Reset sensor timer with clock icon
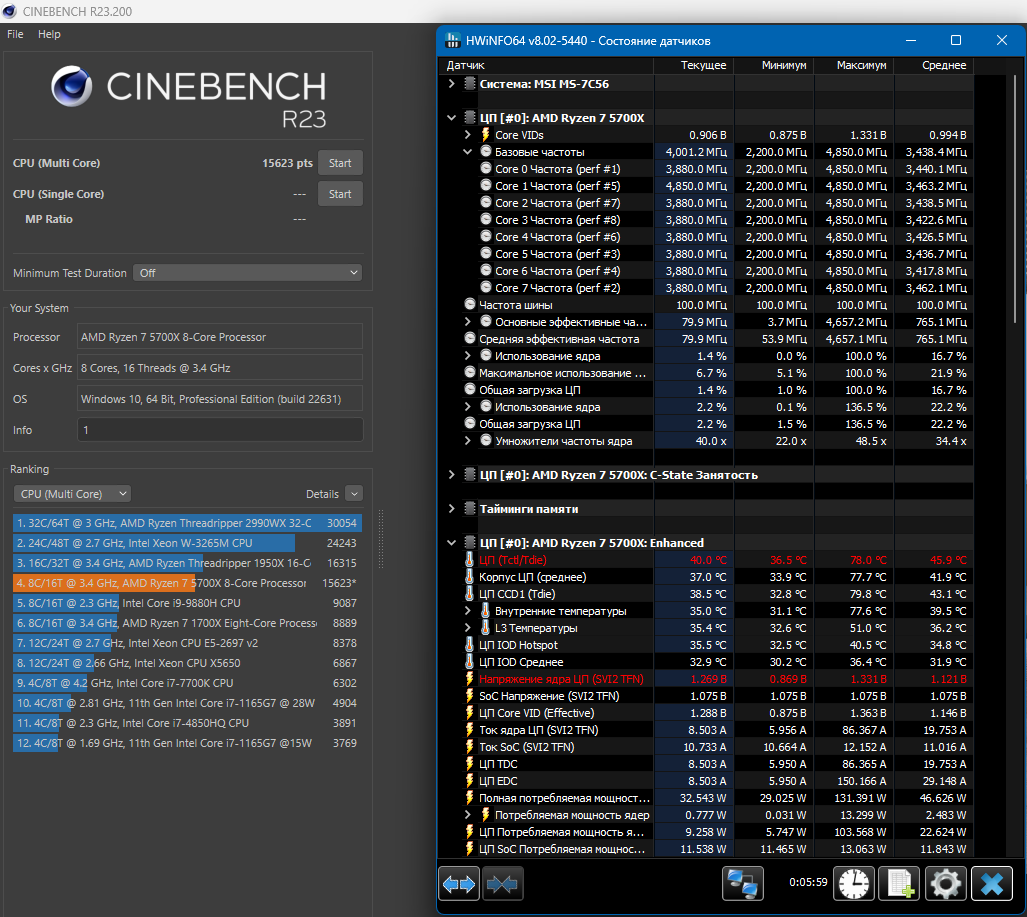Screen dimensions: 1027x917 (x=853, y=884)
